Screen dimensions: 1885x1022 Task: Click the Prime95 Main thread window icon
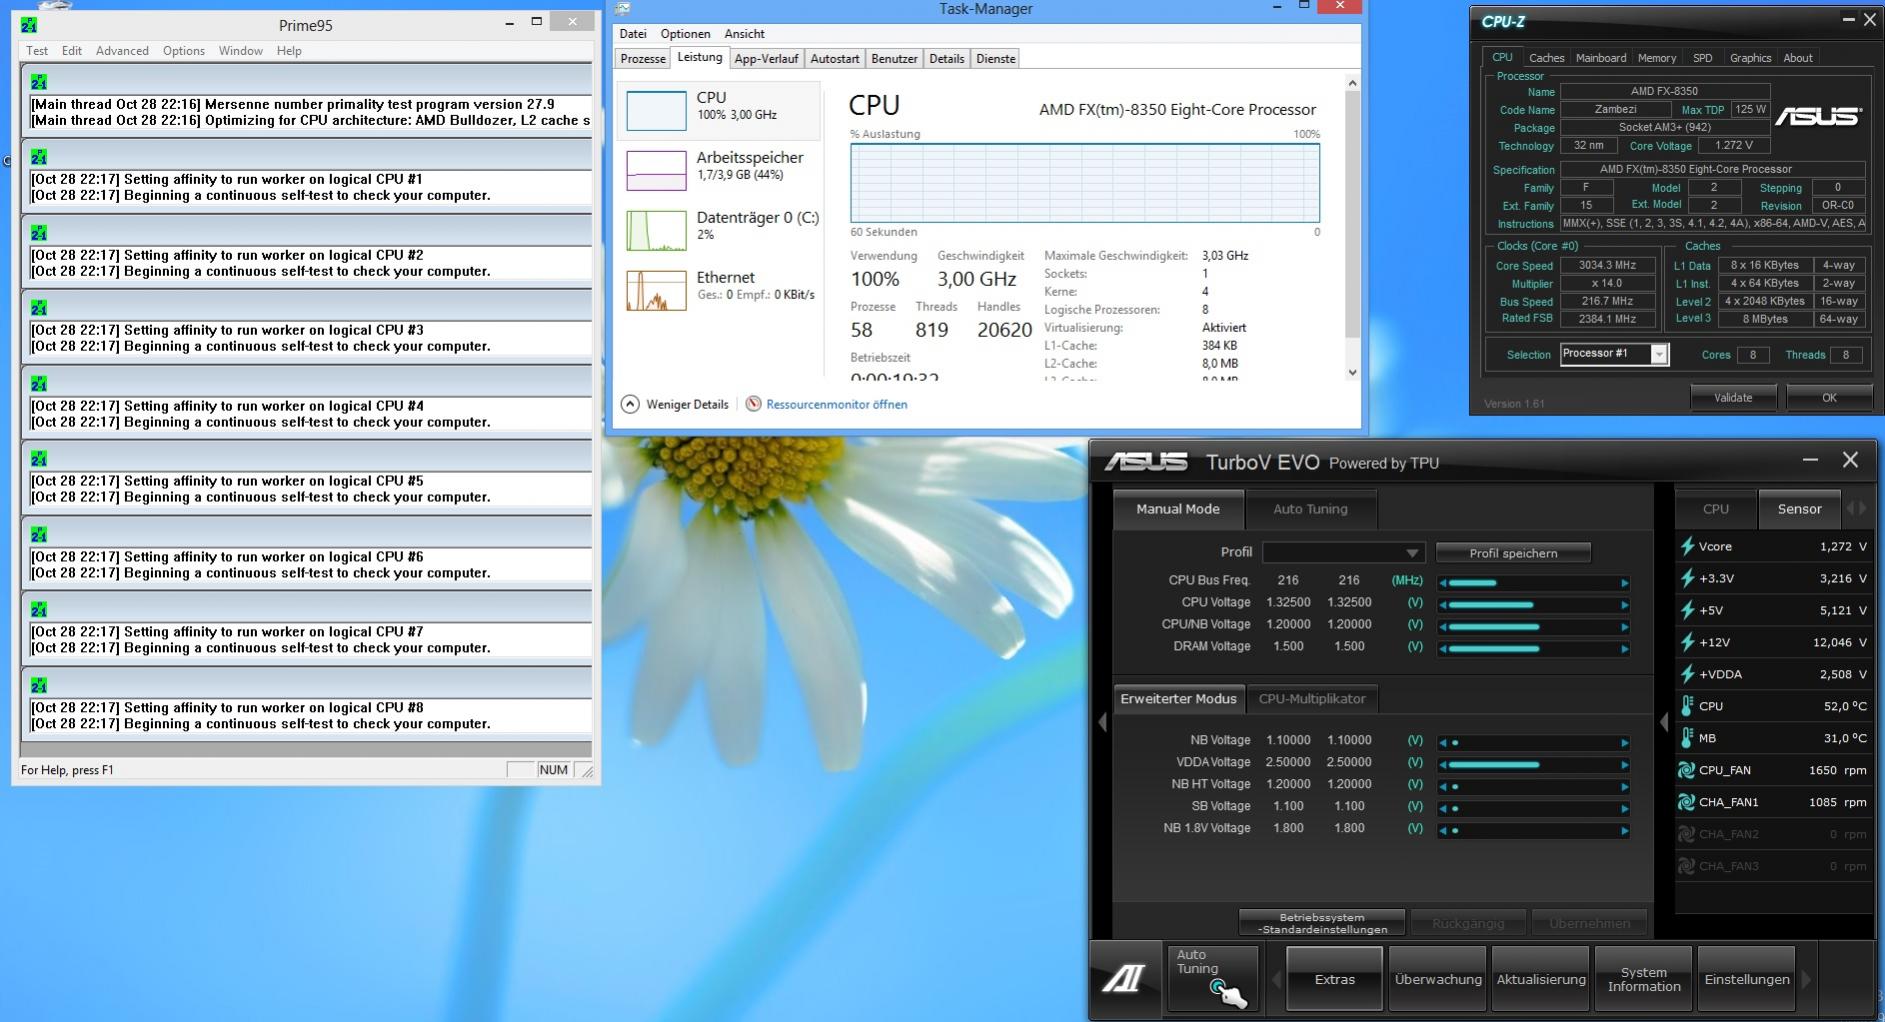[39, 82]
